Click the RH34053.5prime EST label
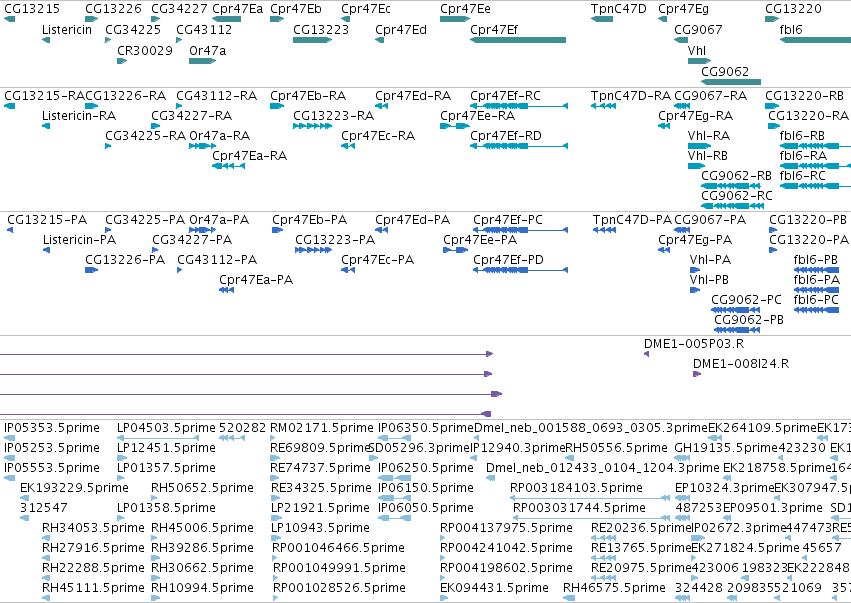Image resolution: width=851 pixels, height=603 pixels. [93, 528]
